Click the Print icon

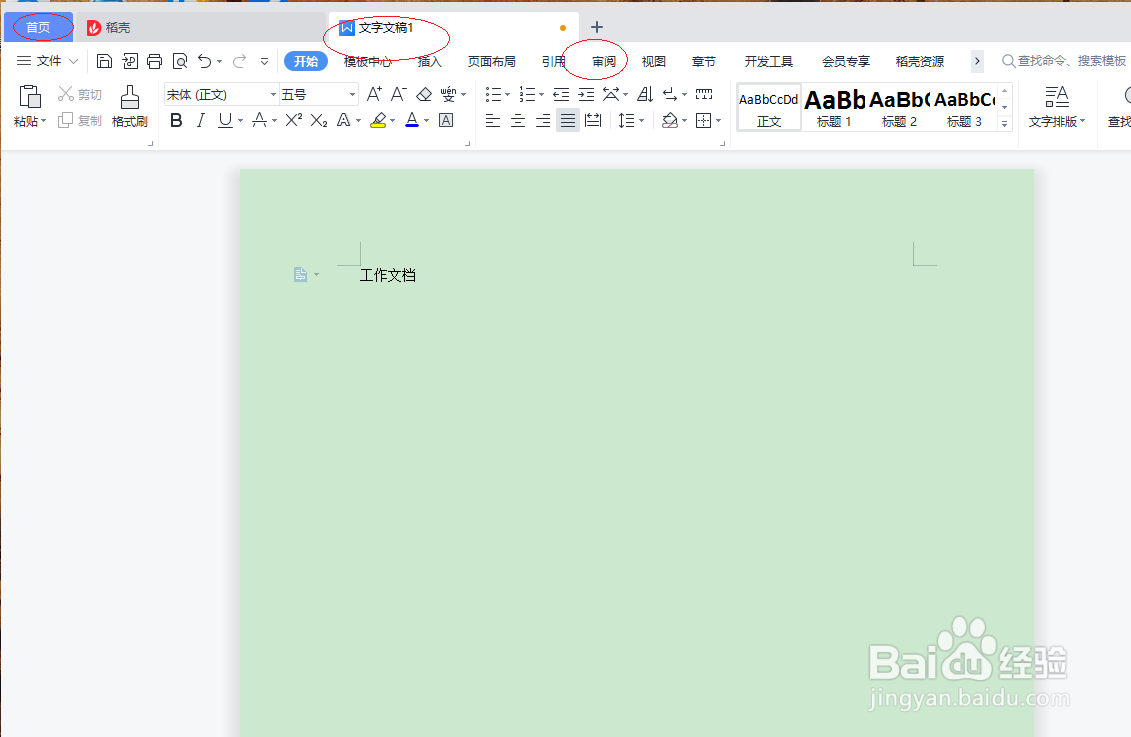[154, 61]
